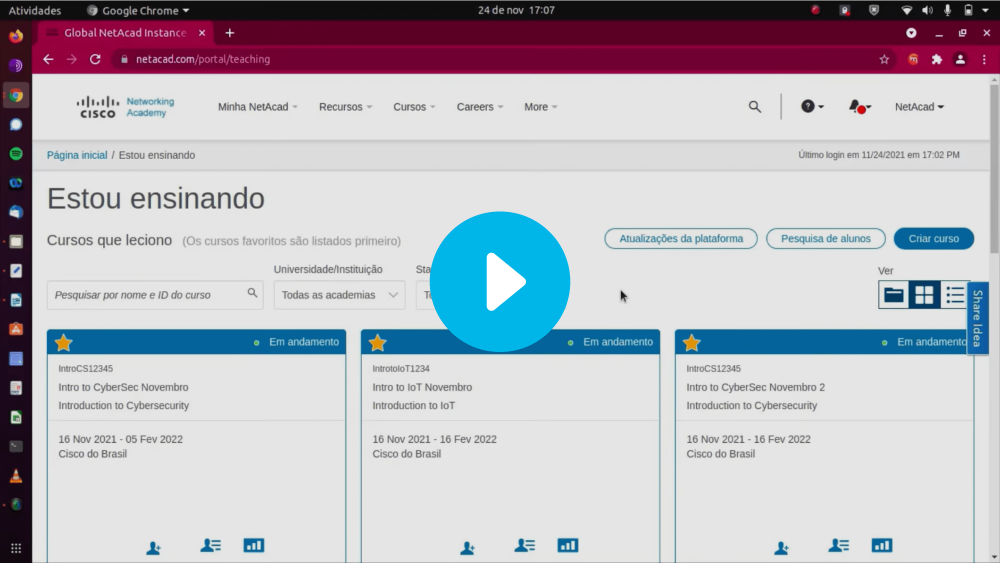The height and width of the screenshot is (563, 1000).
Task: Expand Recursos menu
Action: coord(345,106)
